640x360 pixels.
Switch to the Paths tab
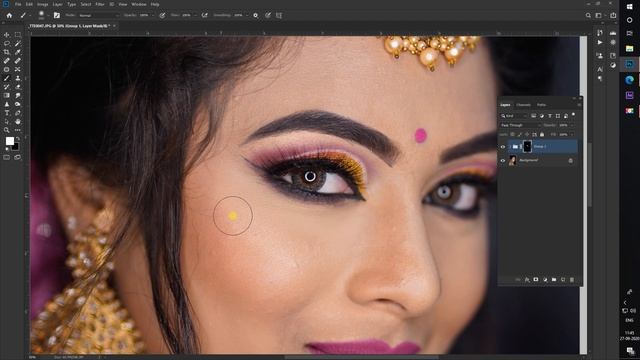(x=541, y=105)
